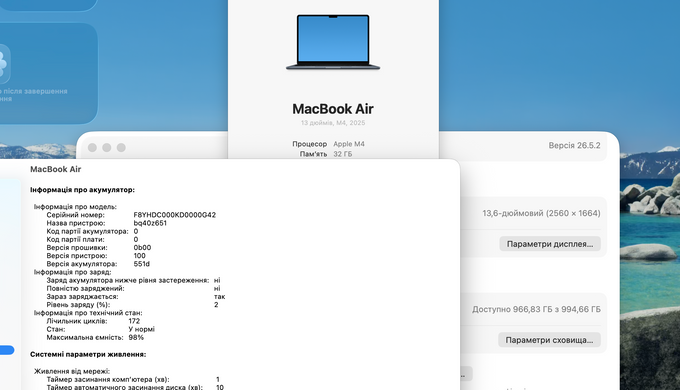Click the MacBook Air laptop image
Image resolution: width=680 pixels, height=390 pixels.
point(333,42)
